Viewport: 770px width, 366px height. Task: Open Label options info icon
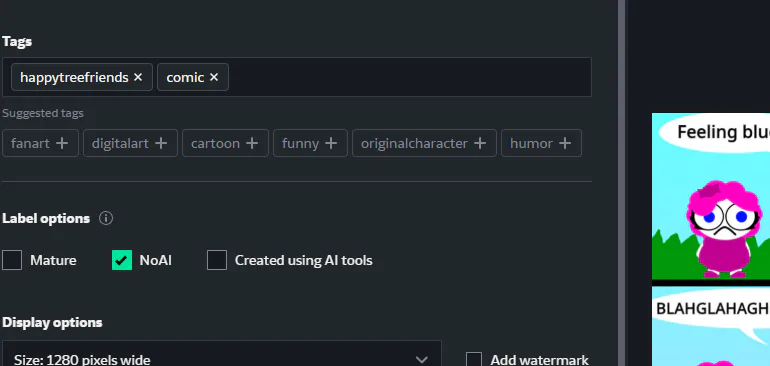[x=106, y=218]
